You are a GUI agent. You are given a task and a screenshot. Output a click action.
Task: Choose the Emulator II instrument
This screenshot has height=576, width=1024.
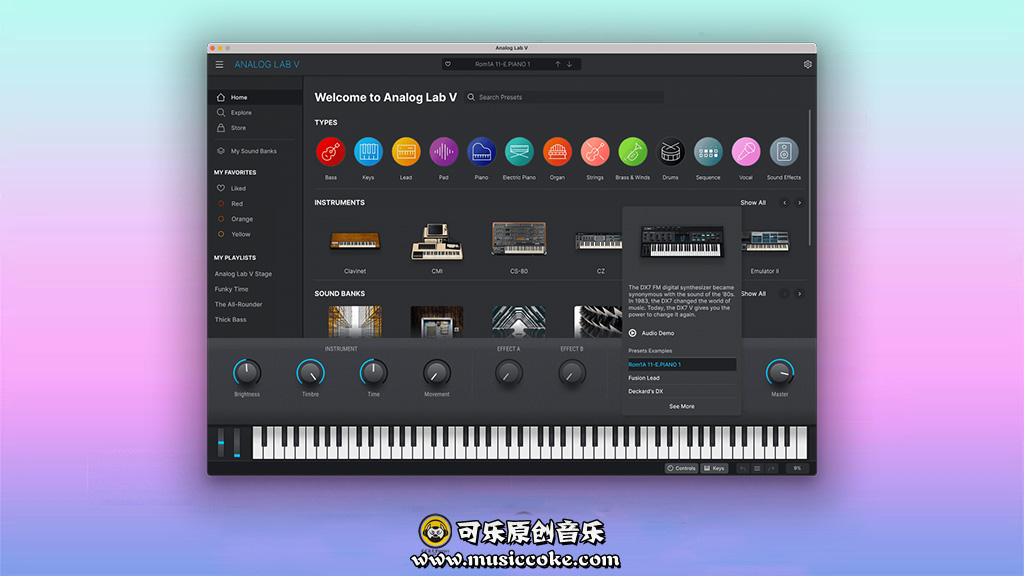click(x=765, y=242)
